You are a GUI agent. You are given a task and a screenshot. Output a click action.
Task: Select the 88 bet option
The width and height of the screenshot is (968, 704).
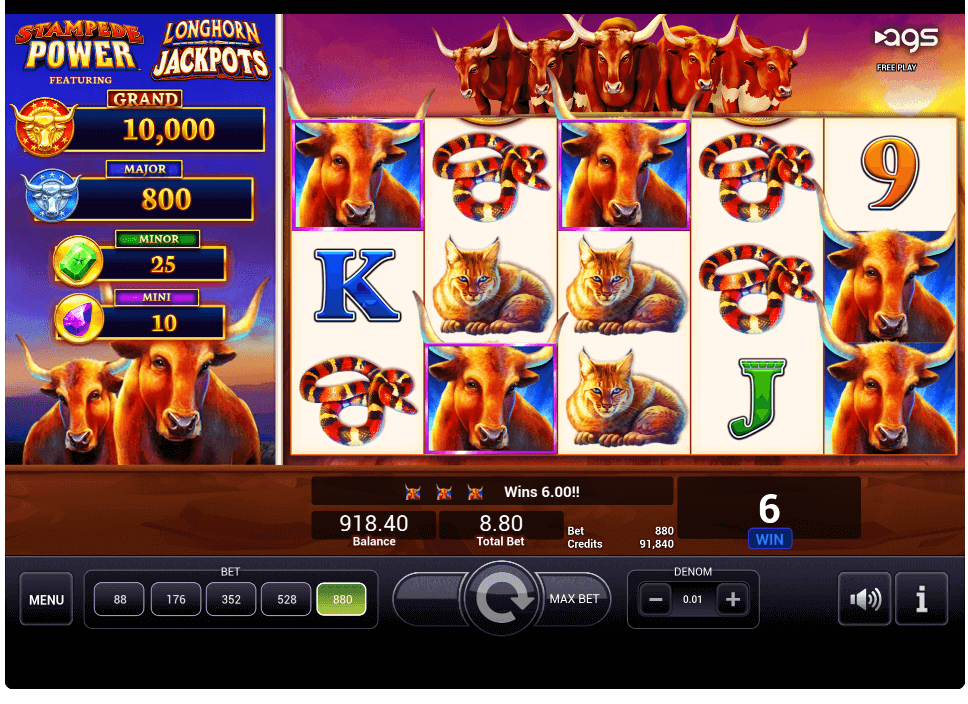click(x=120, y=599)
